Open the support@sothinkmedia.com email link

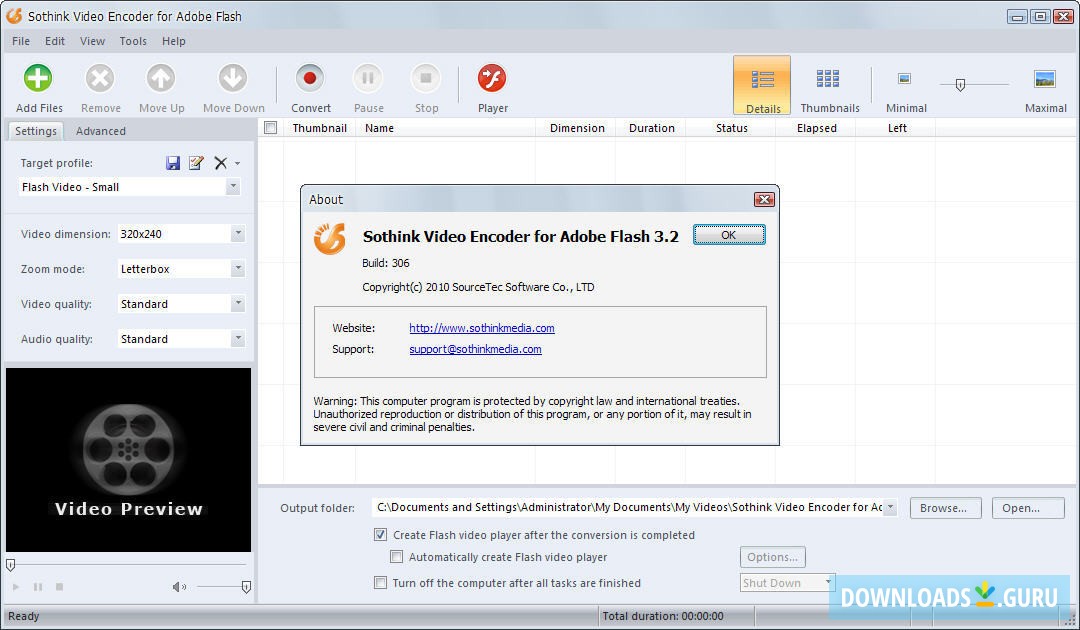(x=475, y=349)
